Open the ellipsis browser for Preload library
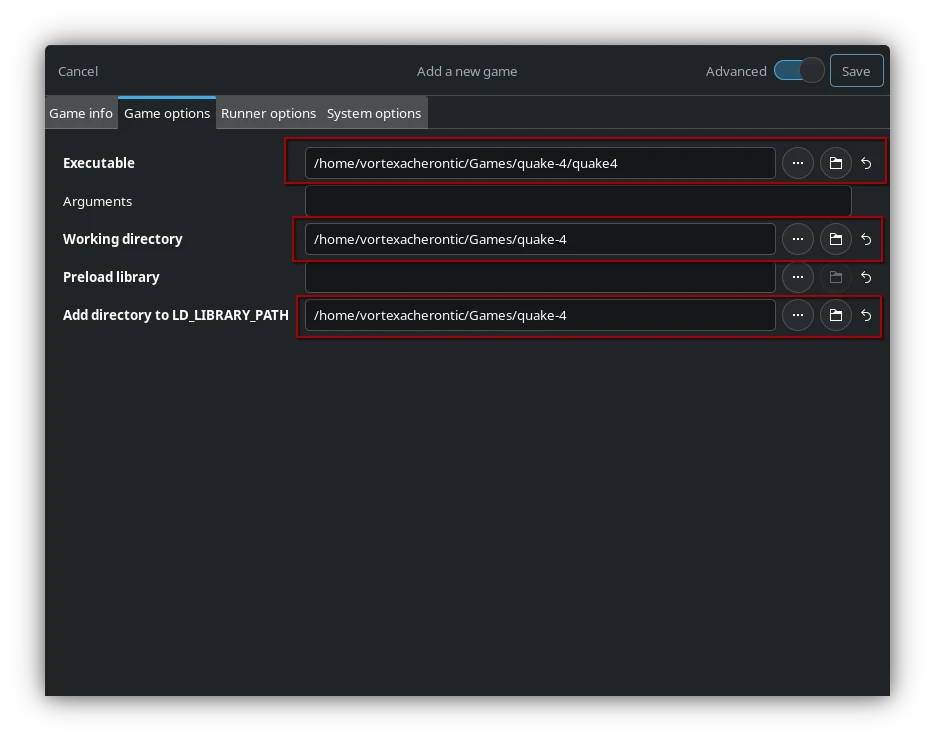 coord(798,277)
